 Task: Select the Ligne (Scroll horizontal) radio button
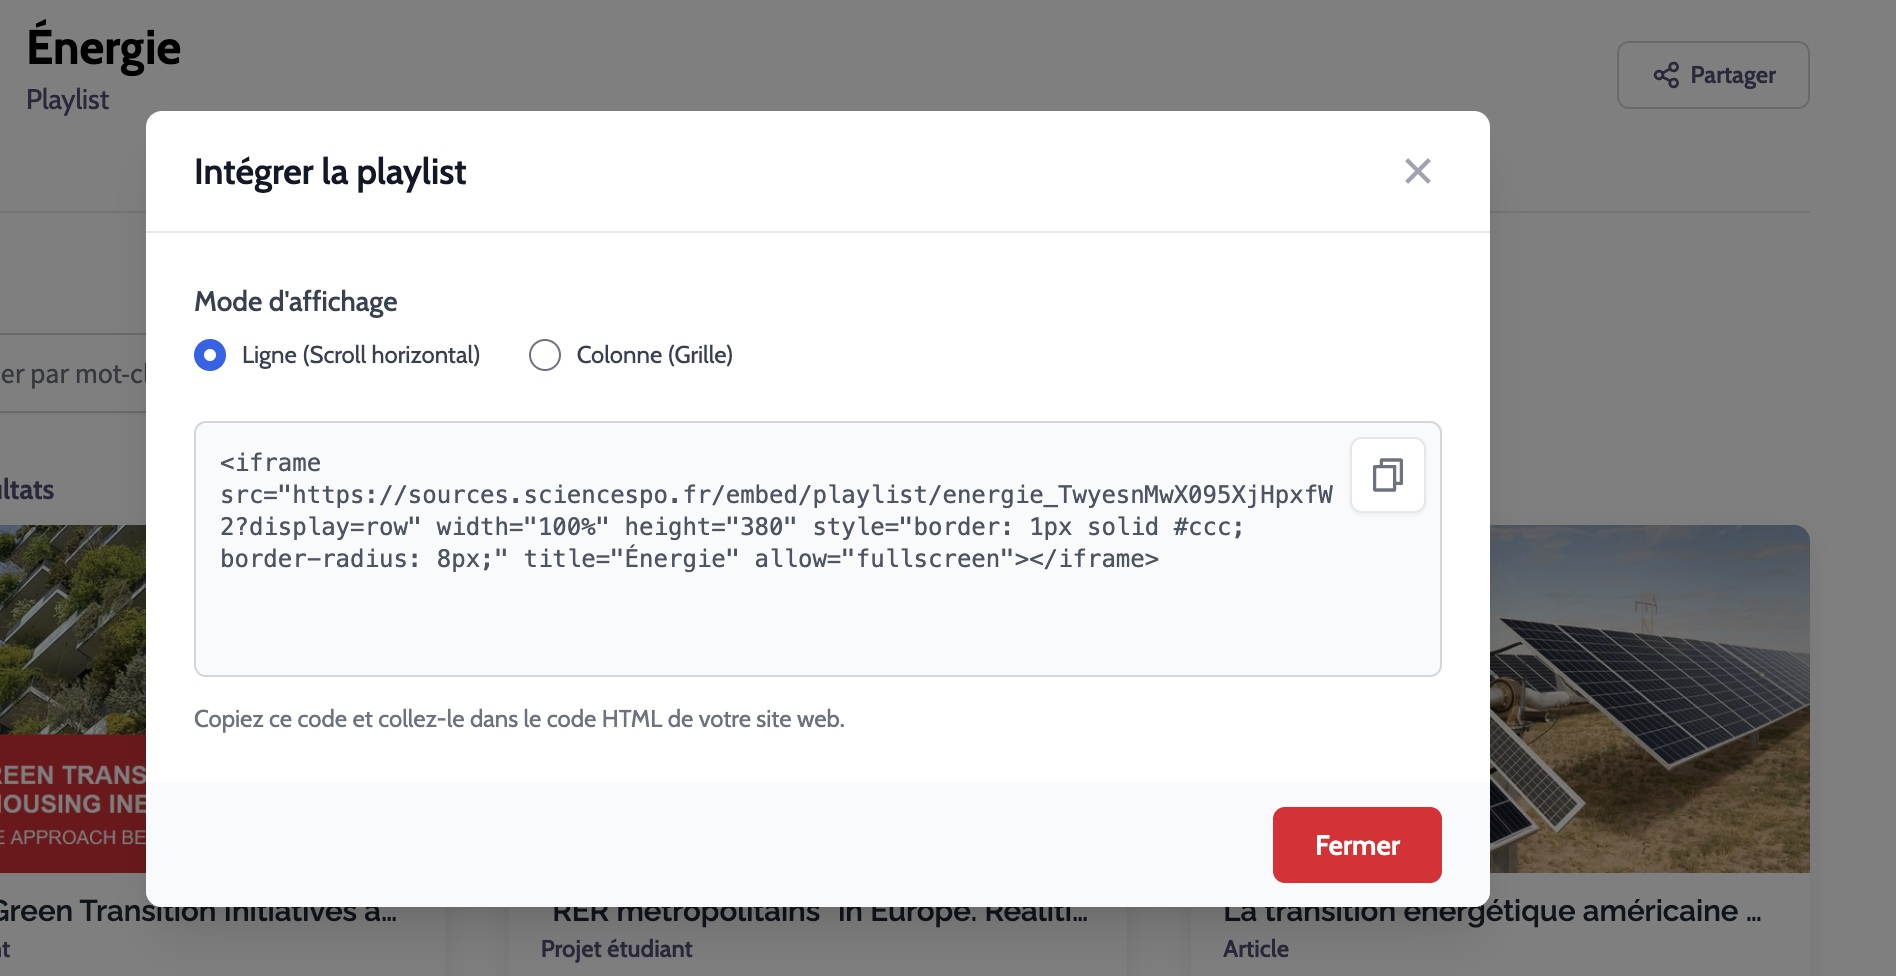210,355
